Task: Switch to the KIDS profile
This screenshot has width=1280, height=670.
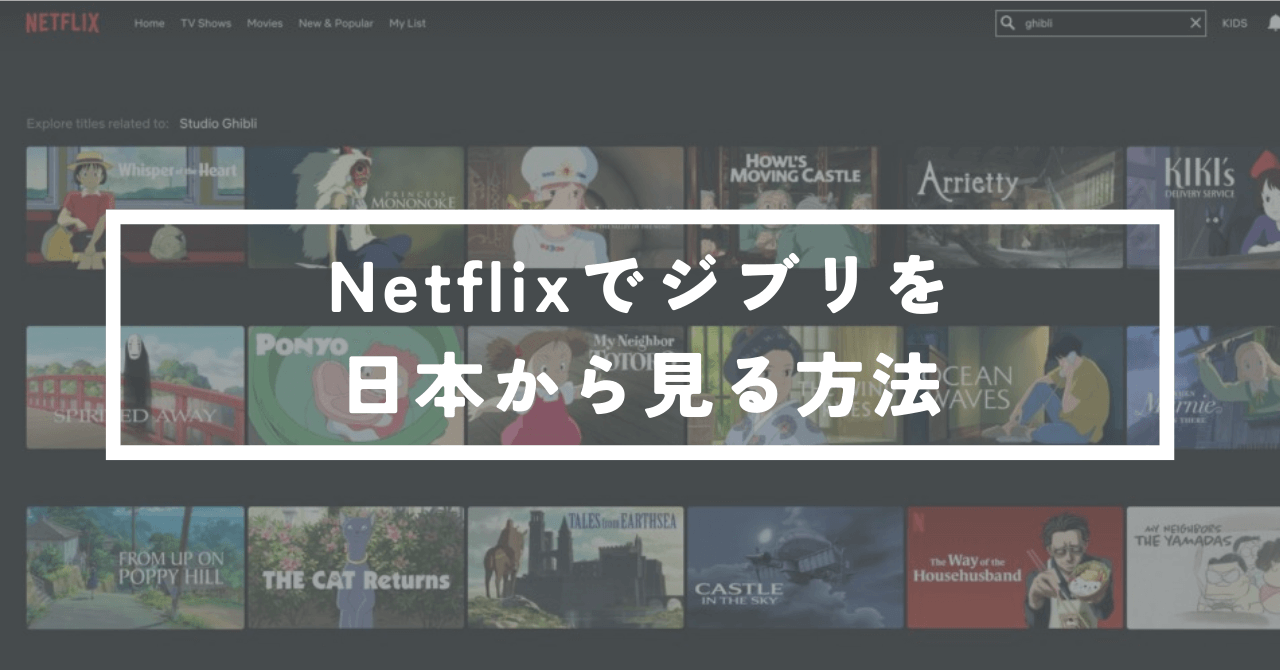Action: (x=1234, y=23)
